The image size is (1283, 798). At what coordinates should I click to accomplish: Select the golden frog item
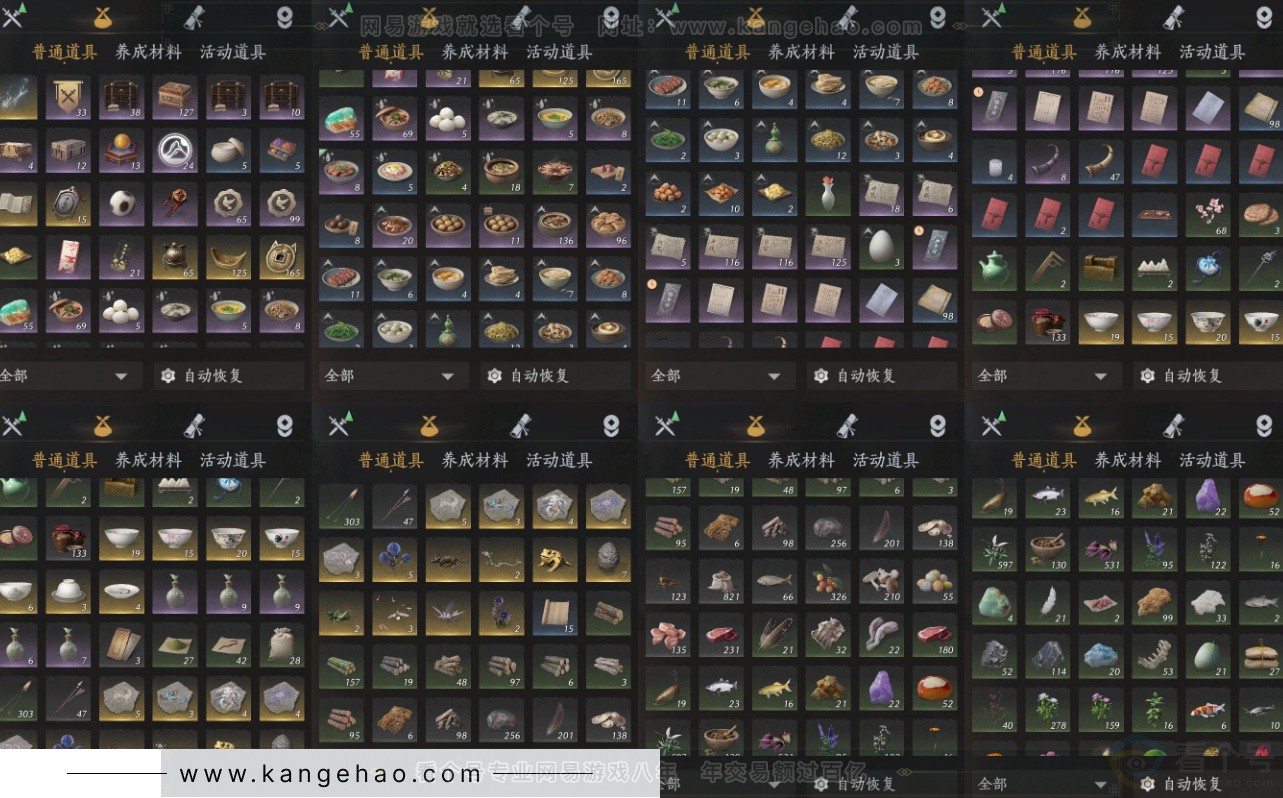pos(556,560)
